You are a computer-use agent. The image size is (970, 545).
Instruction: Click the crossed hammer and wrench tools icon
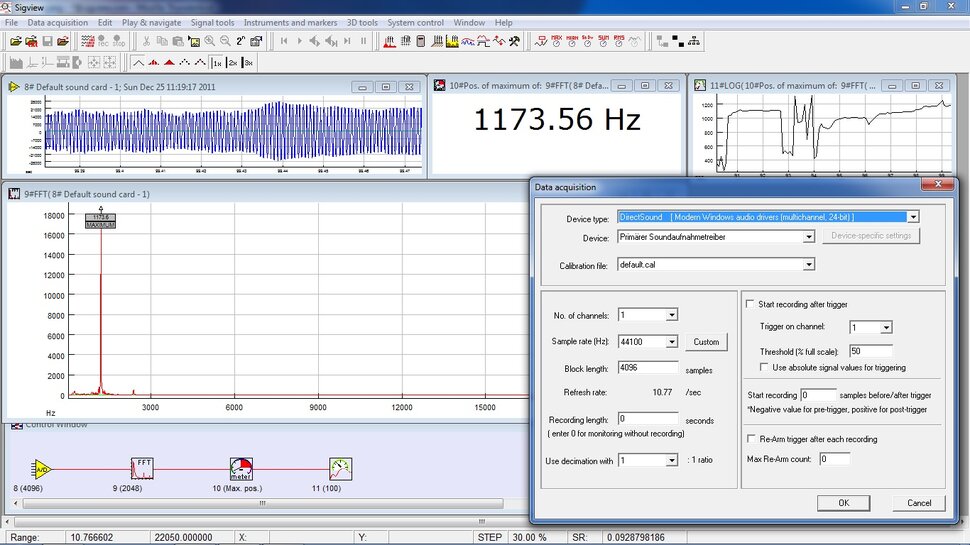(515, 41)
